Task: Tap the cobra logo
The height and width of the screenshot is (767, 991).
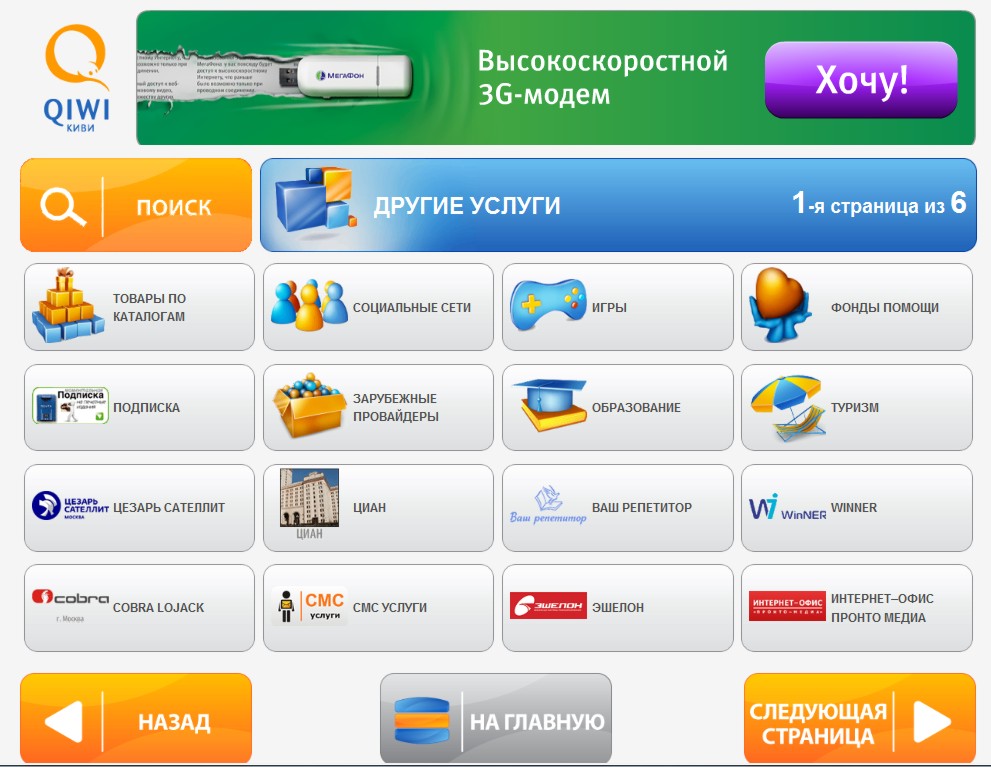Action: click(70, 605)
